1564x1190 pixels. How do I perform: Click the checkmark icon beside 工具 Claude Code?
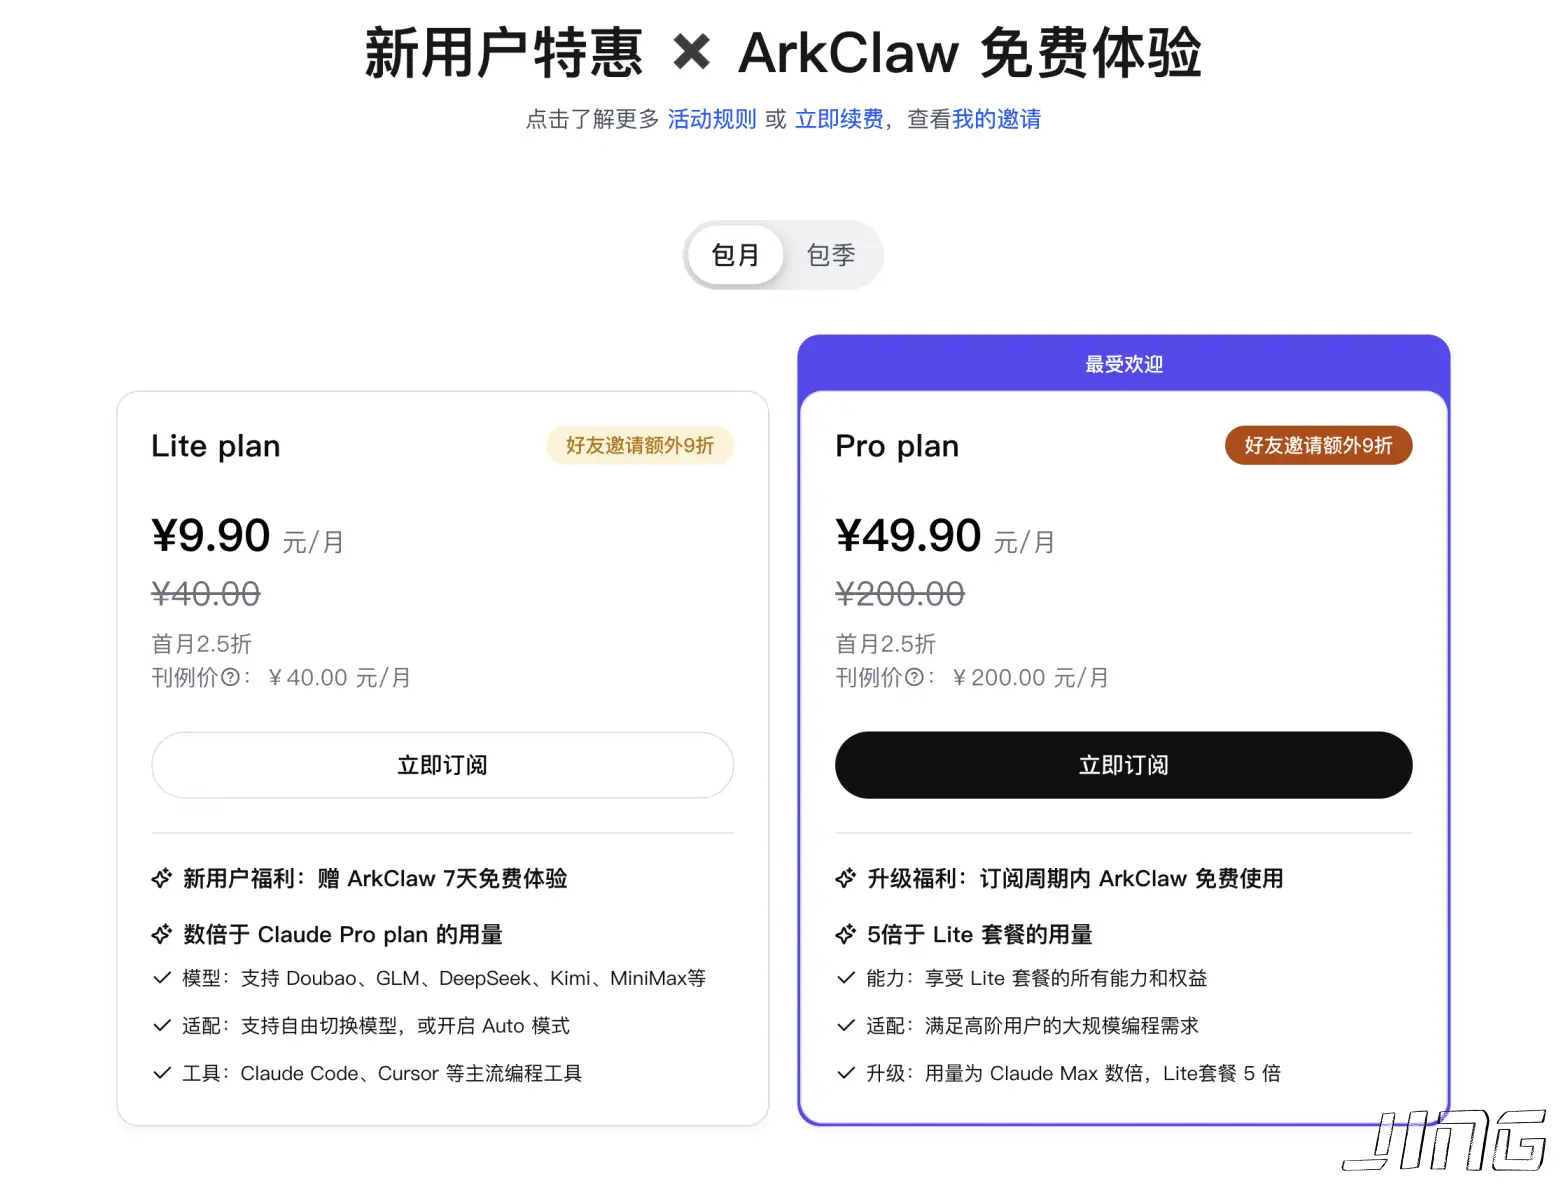tap(162, 1073)
